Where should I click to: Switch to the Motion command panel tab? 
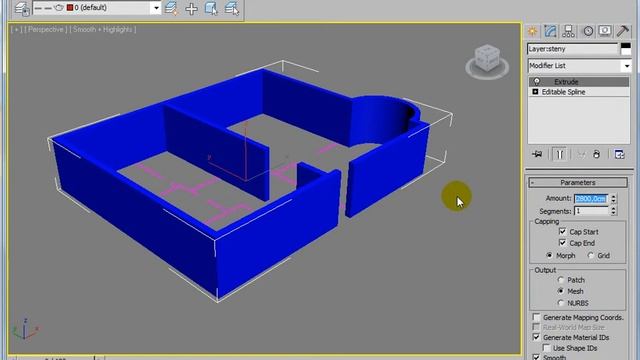coord(588,31)
